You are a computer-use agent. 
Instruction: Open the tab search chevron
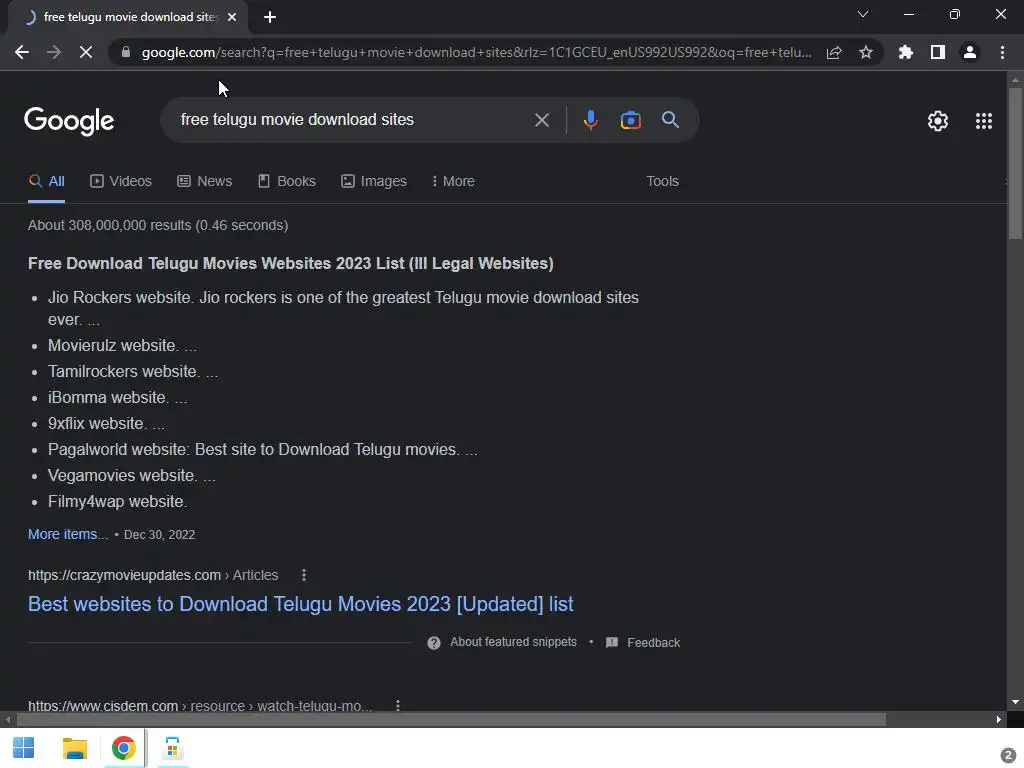pyautogui.click(x=863, y=14)
